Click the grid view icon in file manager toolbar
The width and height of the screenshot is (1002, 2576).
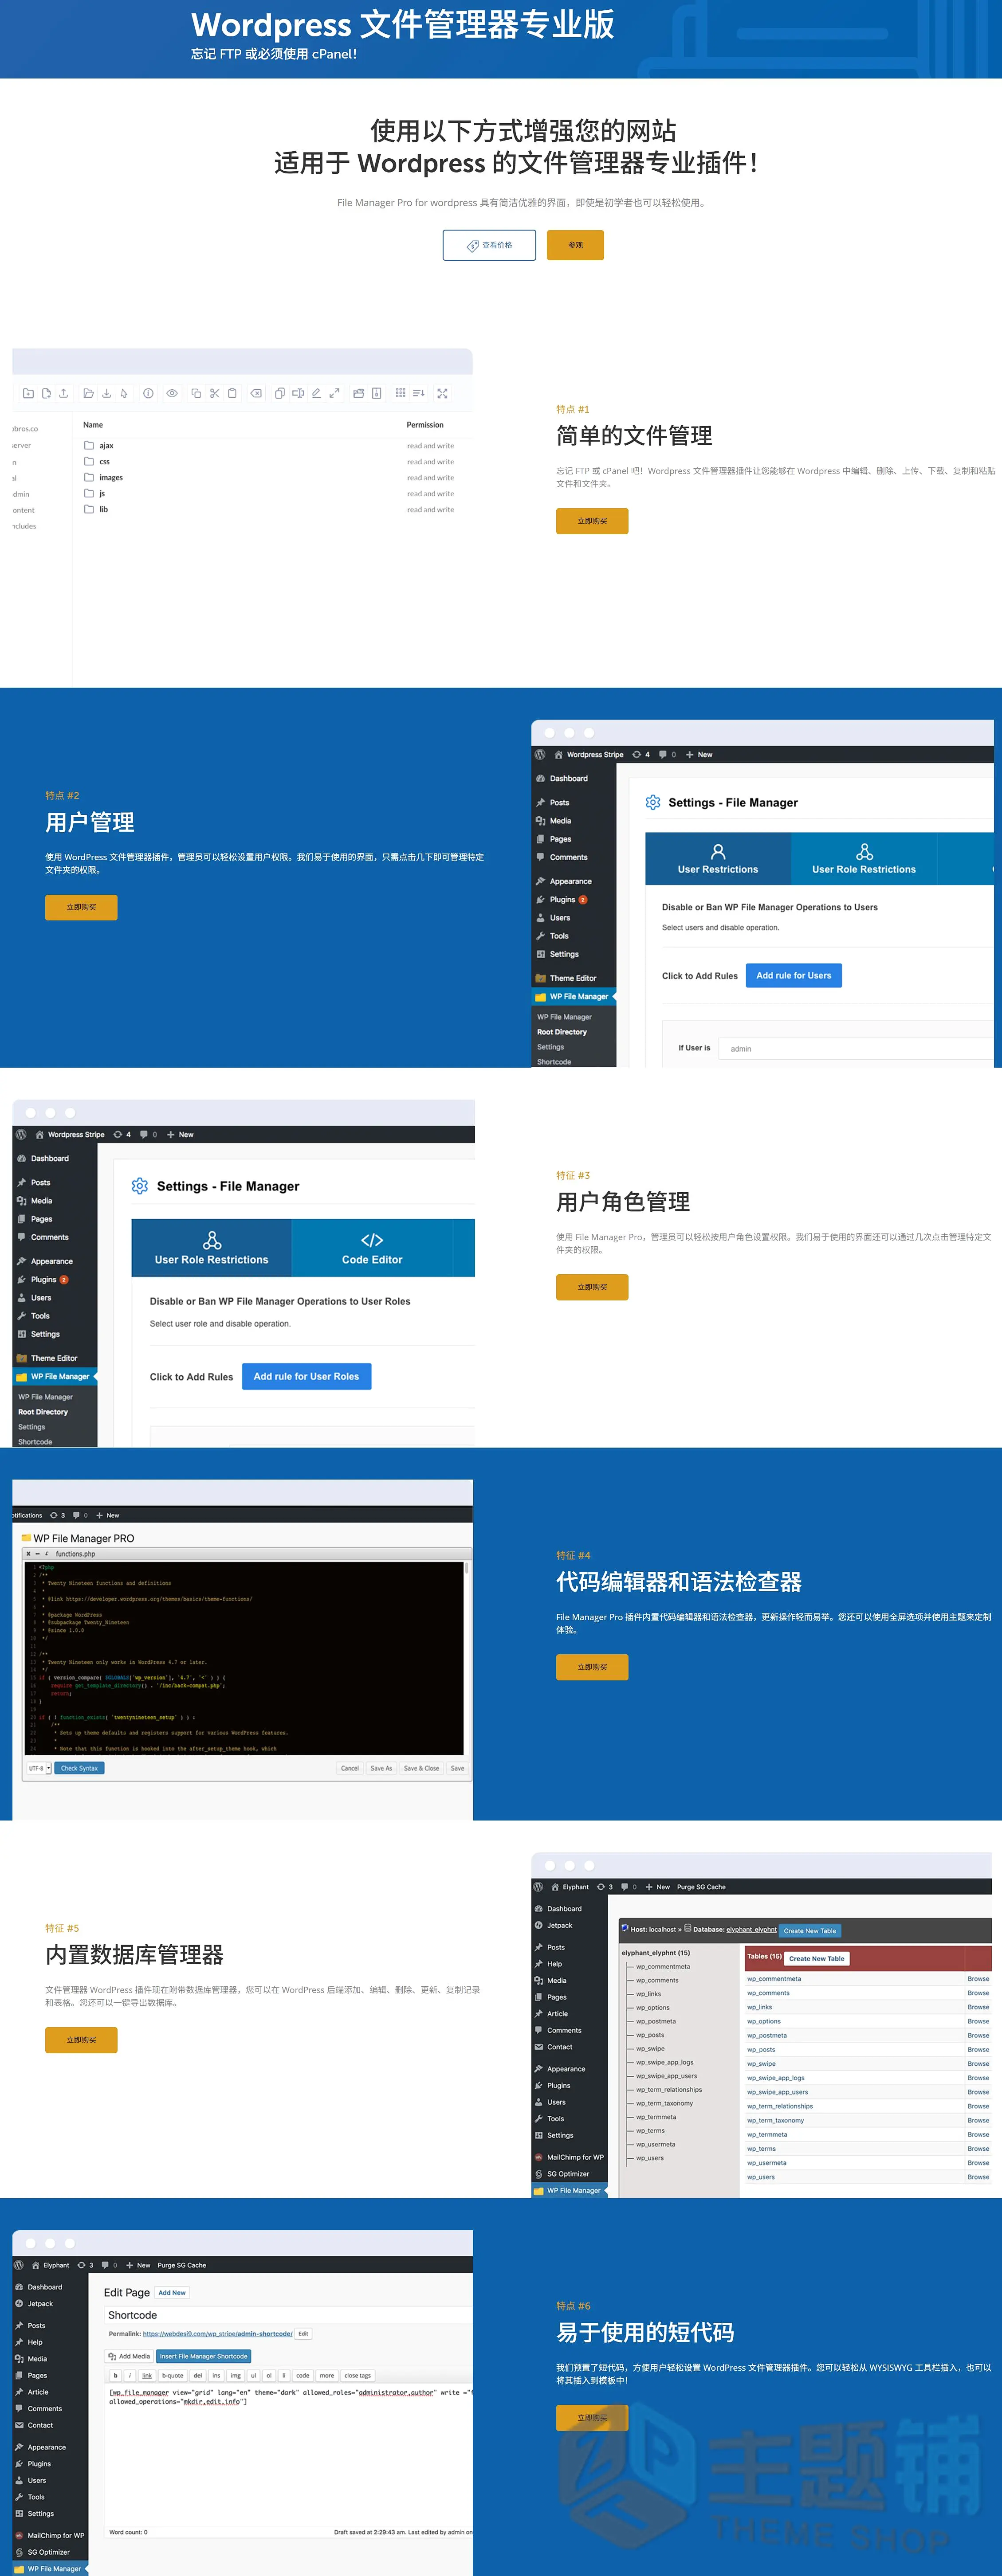[x=400, y=393]
